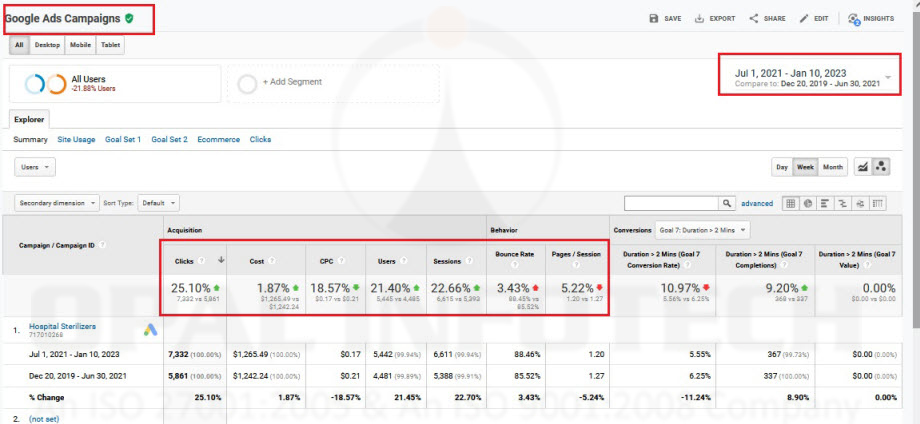
Task: Click help icon next to Sessions
Action: (469, 261)
